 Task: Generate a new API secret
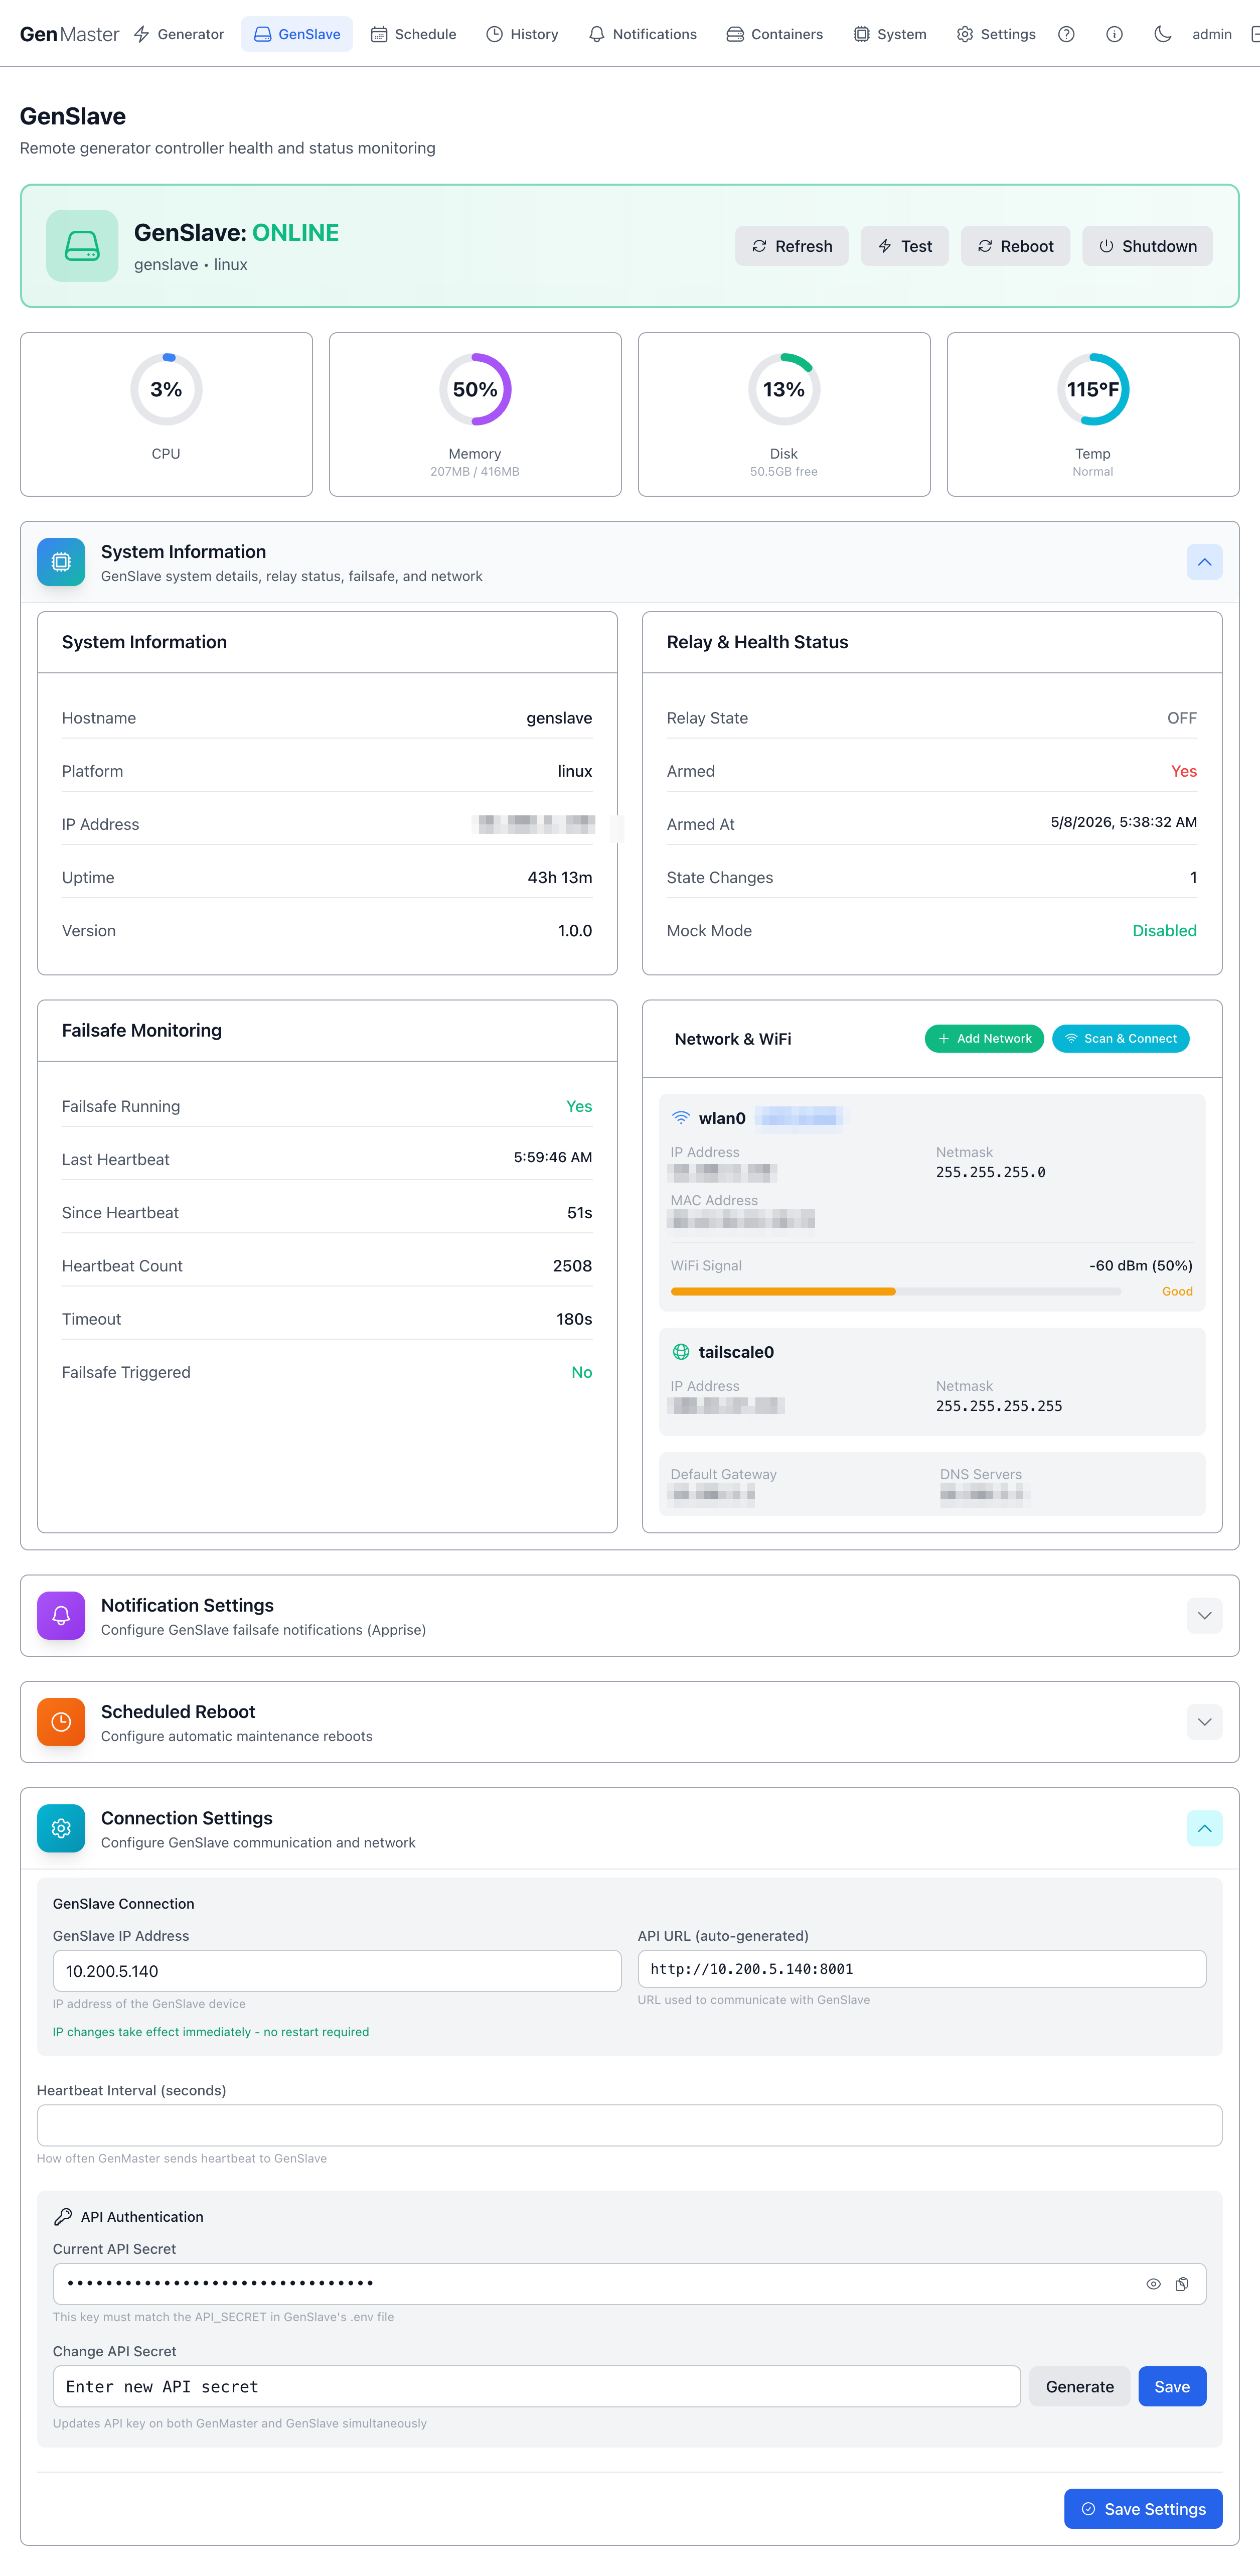[1079, 2386]
